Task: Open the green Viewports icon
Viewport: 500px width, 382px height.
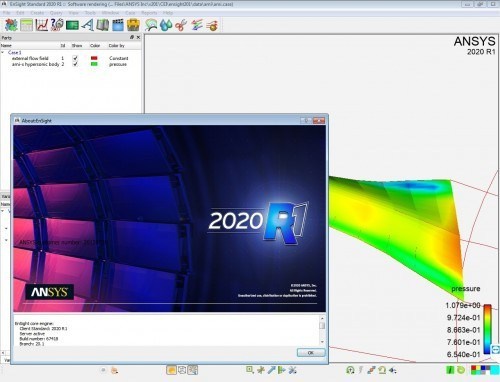Action: click(72, 25)
